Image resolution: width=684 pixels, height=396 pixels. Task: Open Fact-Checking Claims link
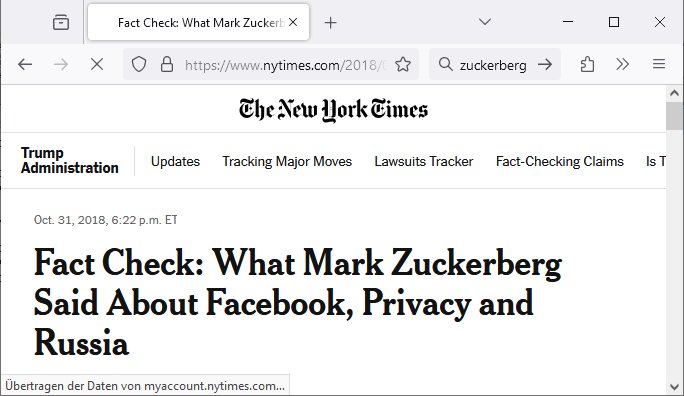tap(560, 161)
